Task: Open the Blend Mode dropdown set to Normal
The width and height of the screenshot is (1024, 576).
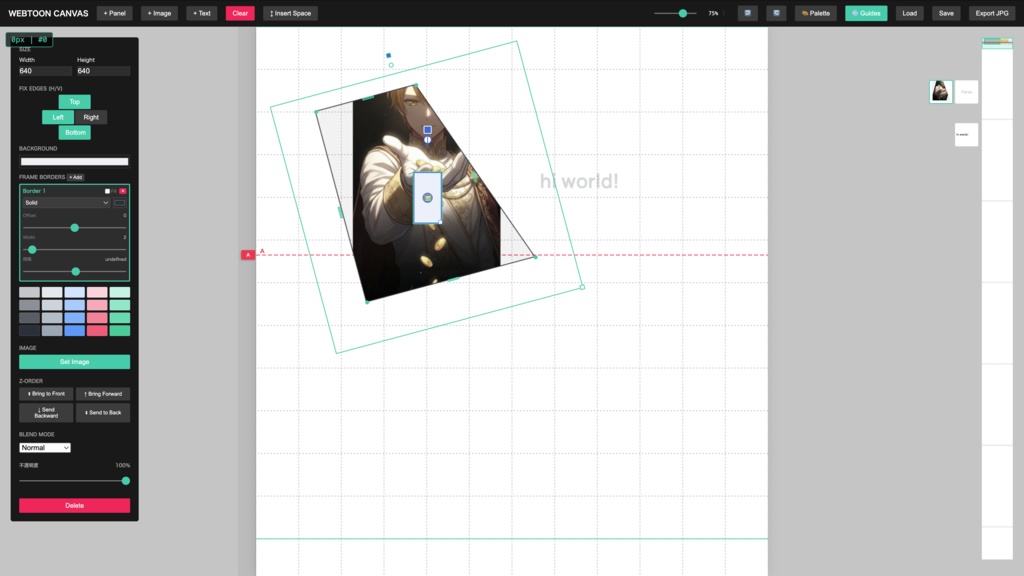Action: pos(44,447)
